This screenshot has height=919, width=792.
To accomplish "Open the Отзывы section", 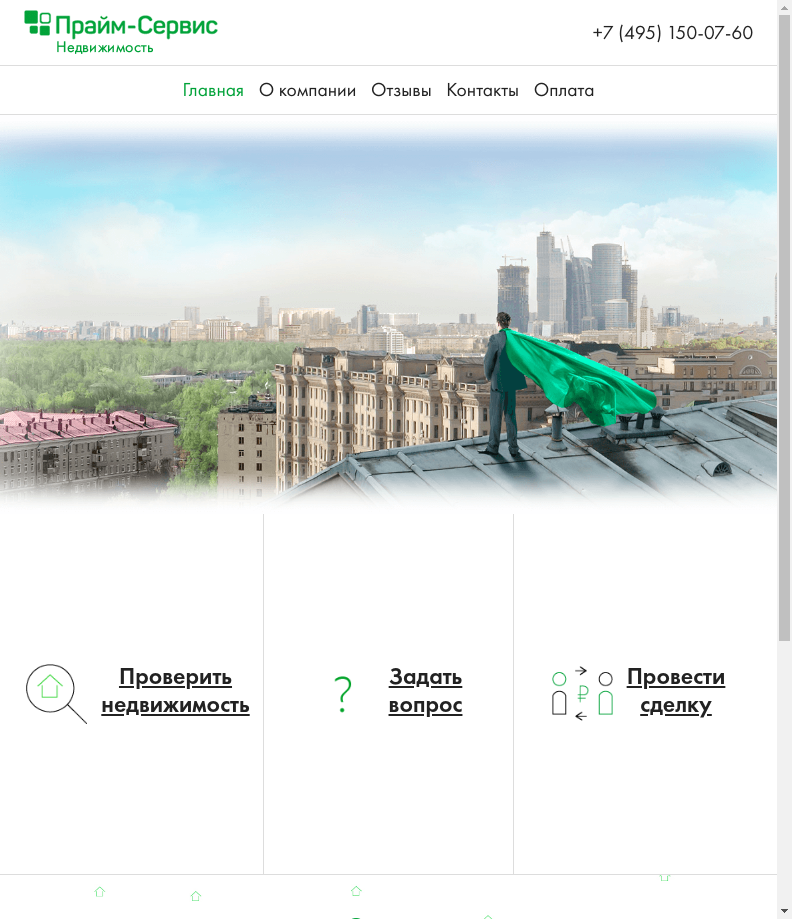I will [401, 91].
